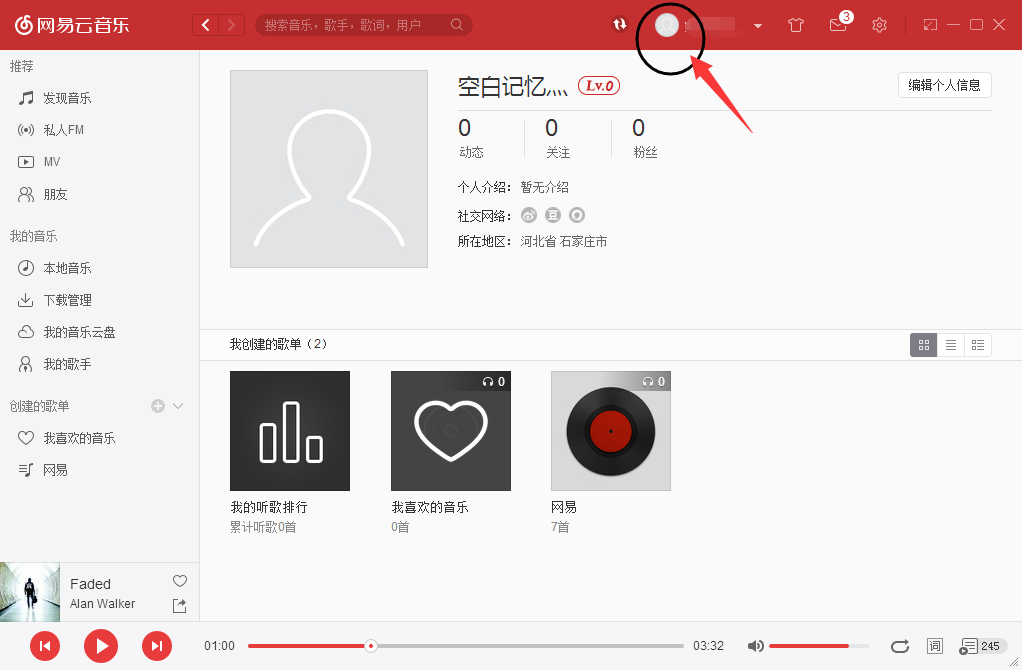Viewport: 1022px width, 670px height.
Task: Open the 换肤 theme shirt icon
Action: 795,24
